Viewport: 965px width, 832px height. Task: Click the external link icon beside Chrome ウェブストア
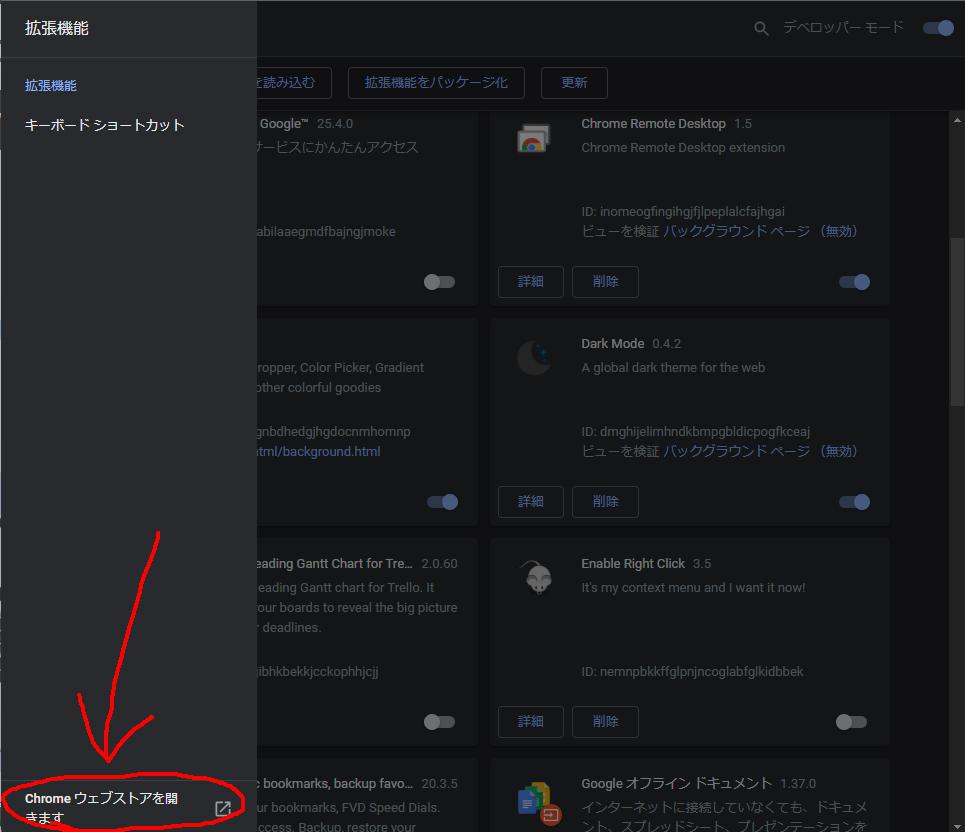pos(223,808)
